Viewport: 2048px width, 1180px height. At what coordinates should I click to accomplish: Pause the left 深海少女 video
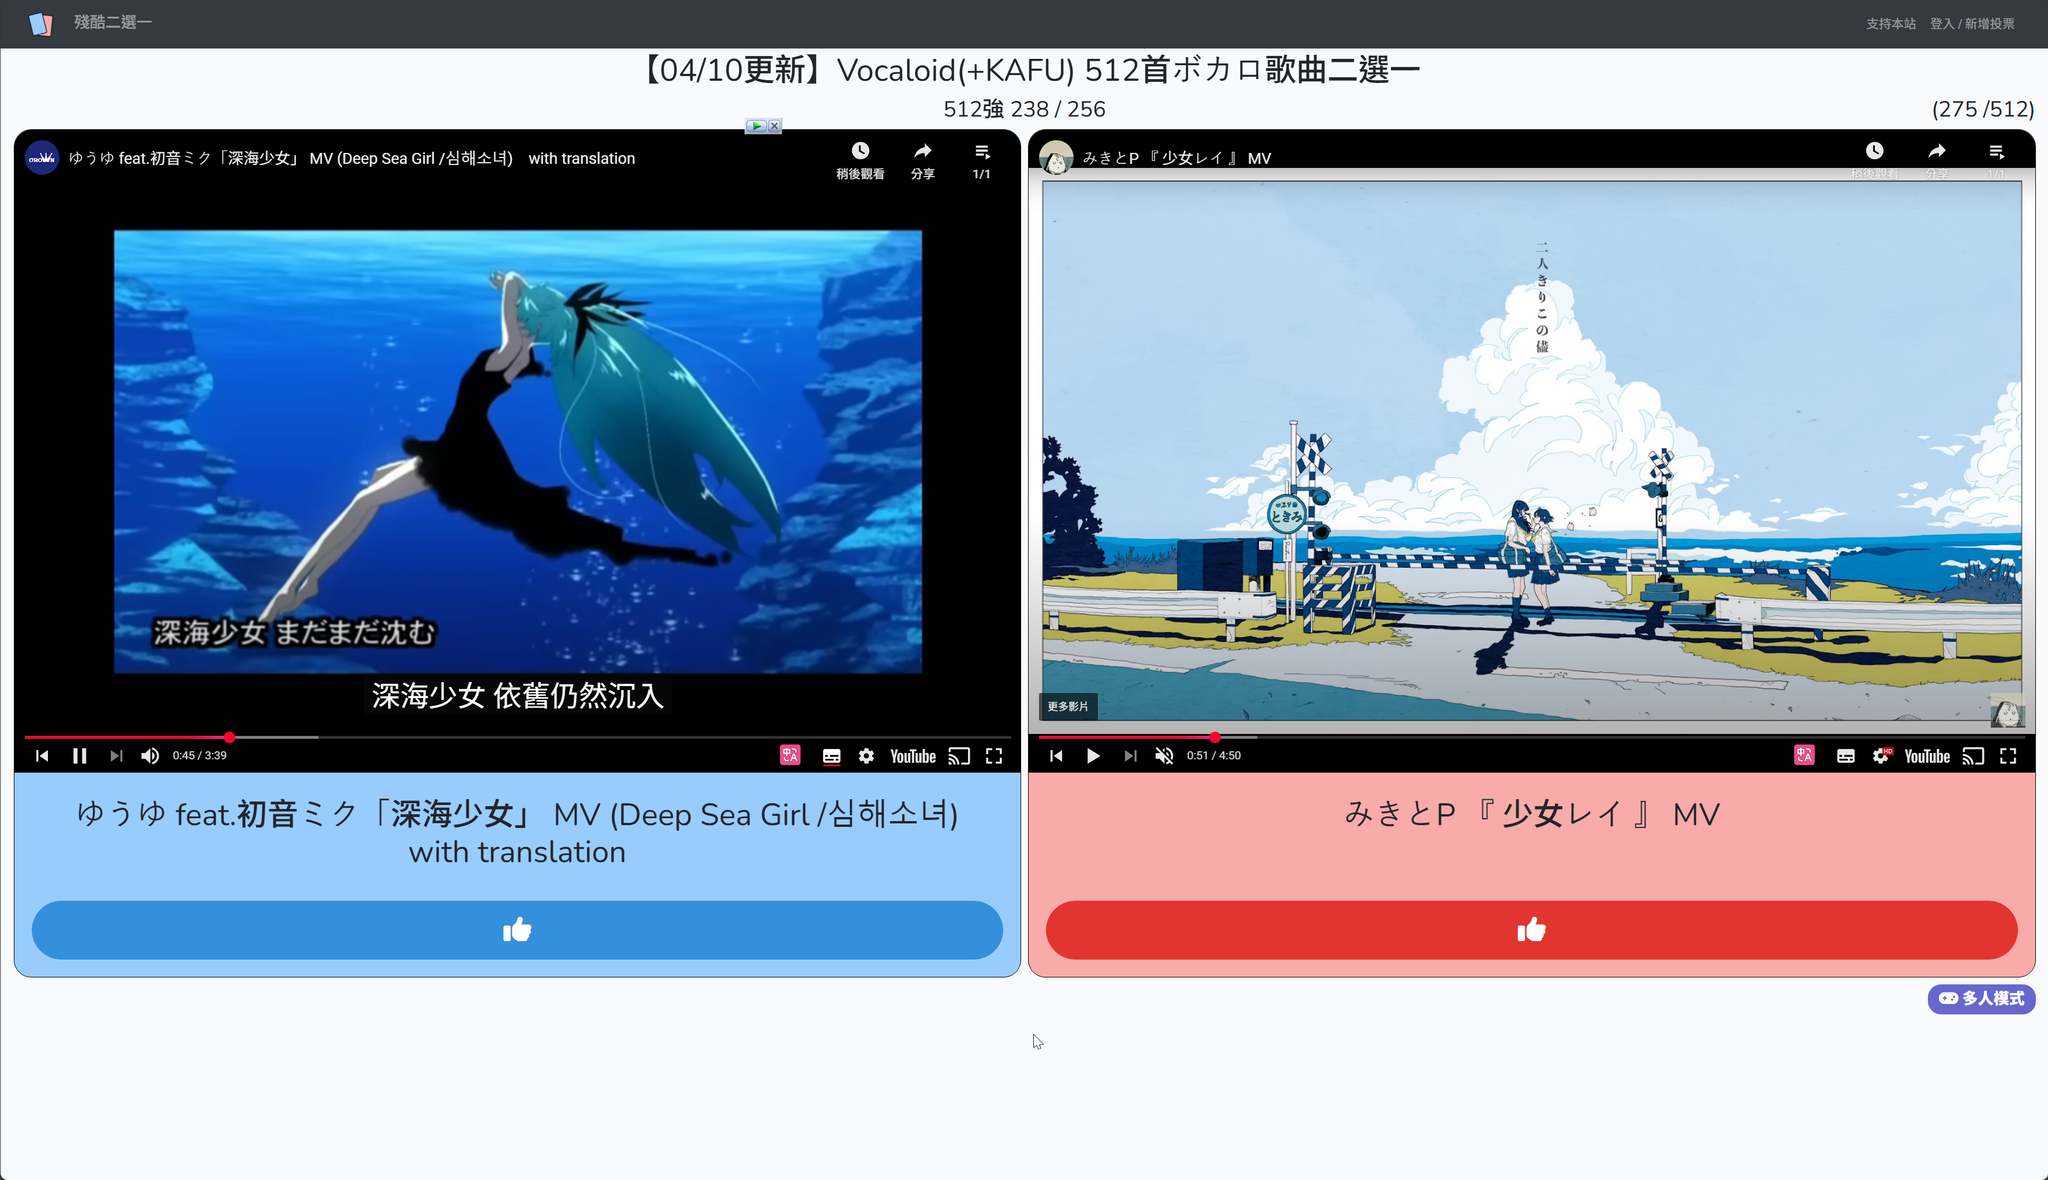pyautogui.click(x=80, y=756)
